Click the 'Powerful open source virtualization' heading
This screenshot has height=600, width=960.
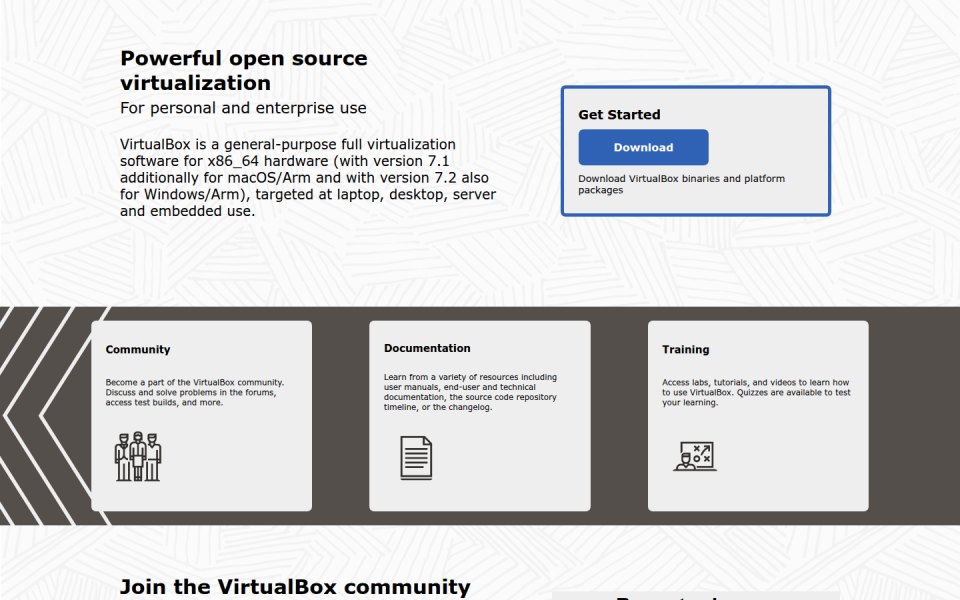coord(244,70)
